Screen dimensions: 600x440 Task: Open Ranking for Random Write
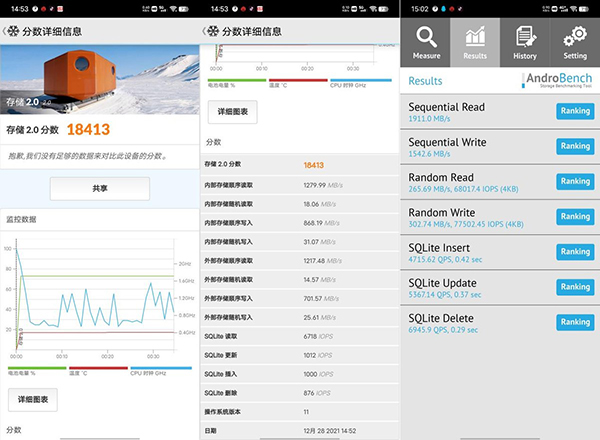pos(575,216)
